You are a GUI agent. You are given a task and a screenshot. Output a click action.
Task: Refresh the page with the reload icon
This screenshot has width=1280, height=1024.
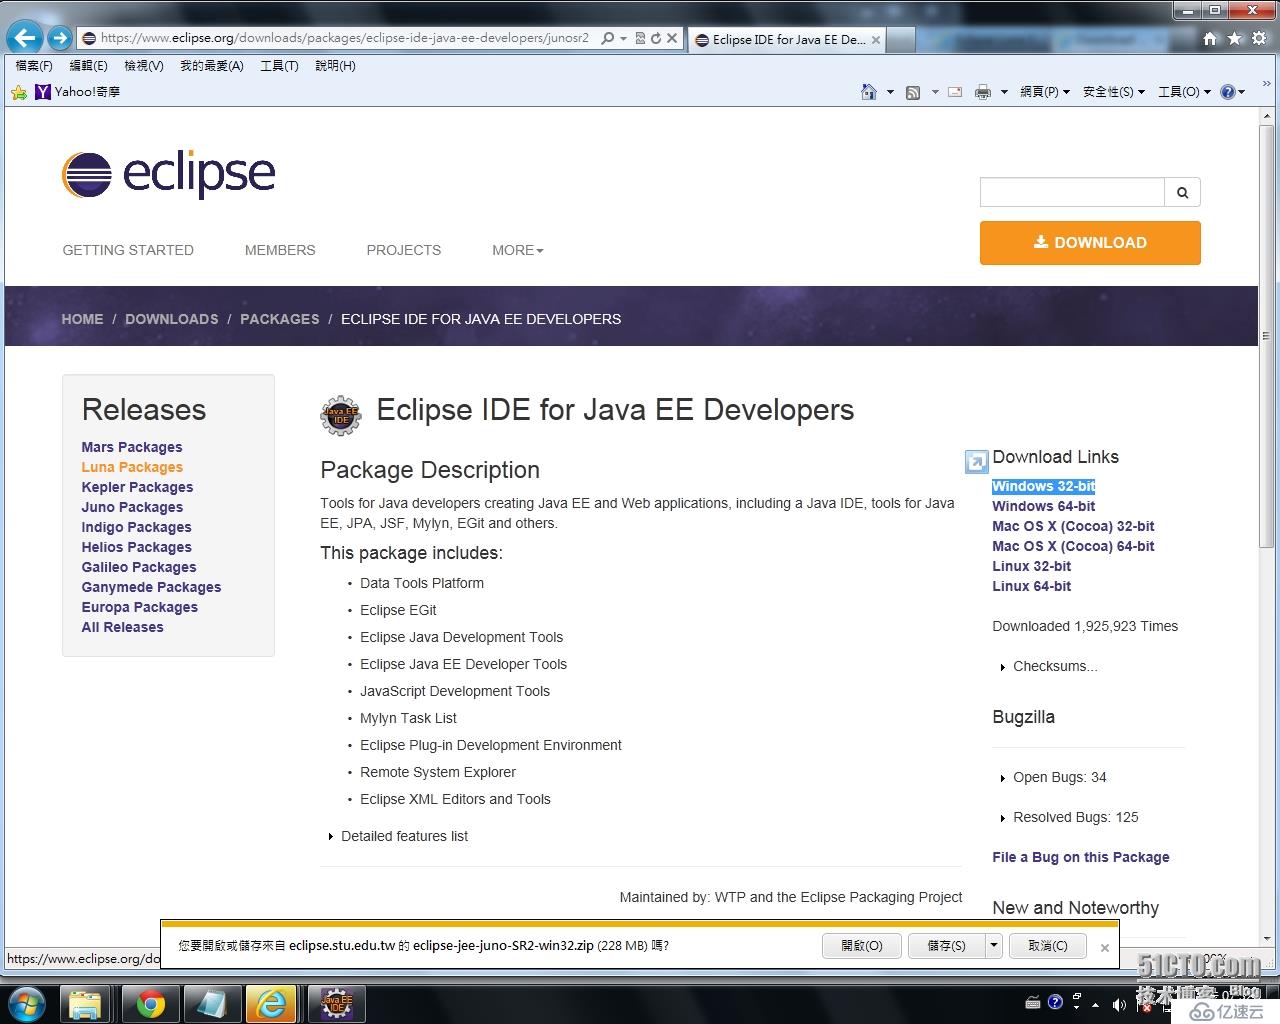click(x=656, y=38)
